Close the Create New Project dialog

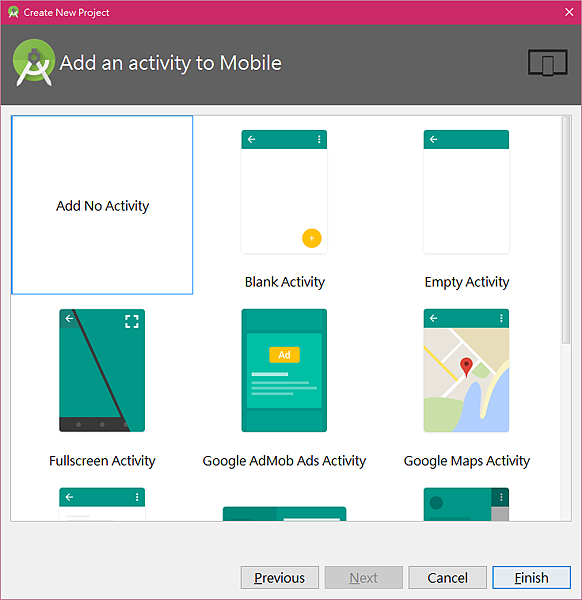pyautogui.click(x=569, y=12)
